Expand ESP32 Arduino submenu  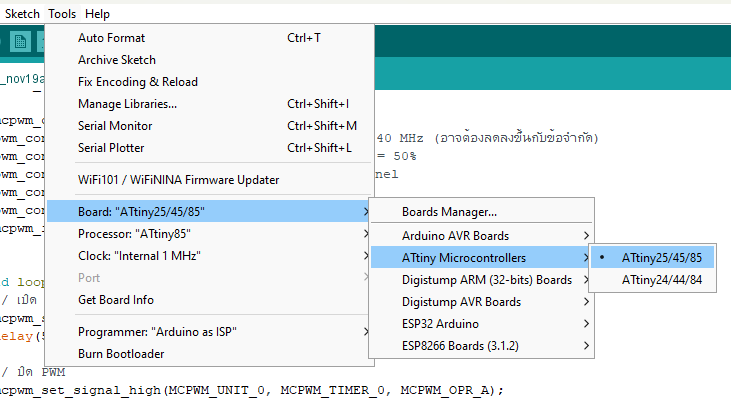pos(482,323)
